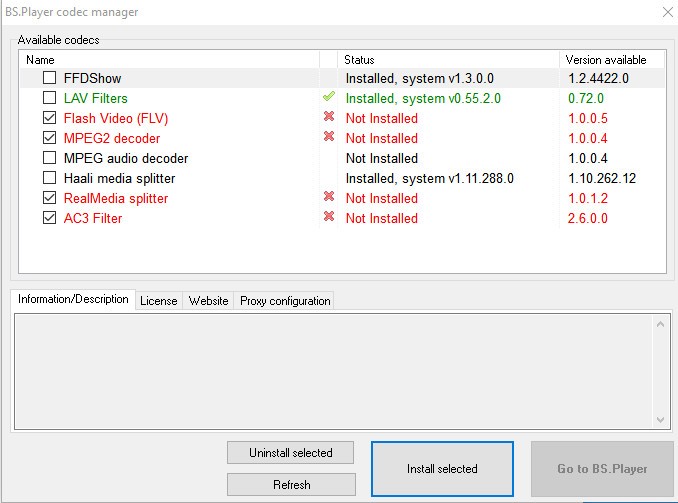Click version 2.6.0.0 for AC3 Filter
Viewport: 678px width, 503px height.
pos(588,218)
